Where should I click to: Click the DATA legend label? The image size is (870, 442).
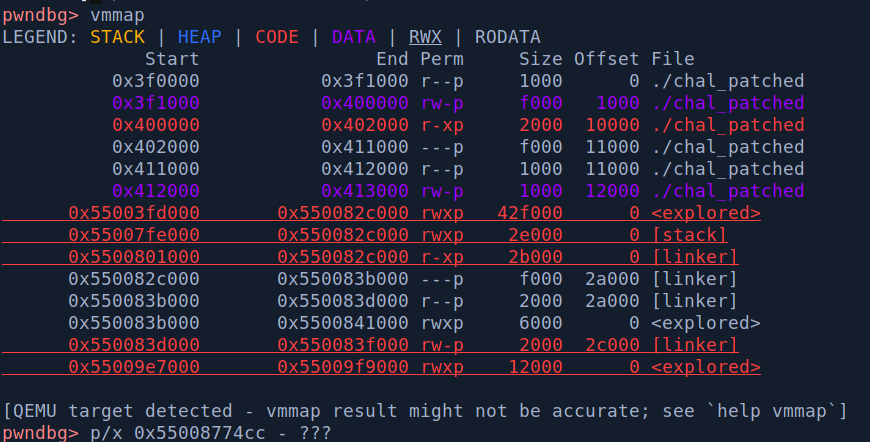pyautogui.click(x=353, y=37)
